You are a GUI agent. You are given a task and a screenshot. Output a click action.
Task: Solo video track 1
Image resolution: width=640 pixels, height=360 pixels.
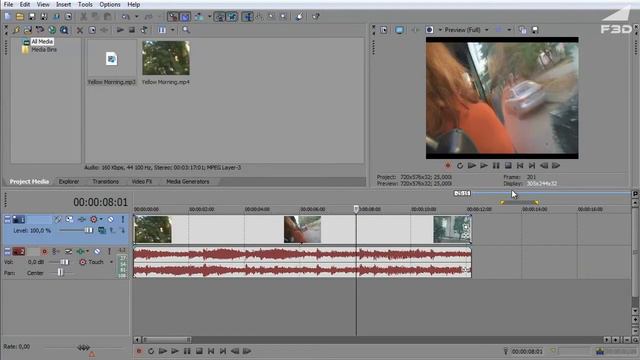122,220
